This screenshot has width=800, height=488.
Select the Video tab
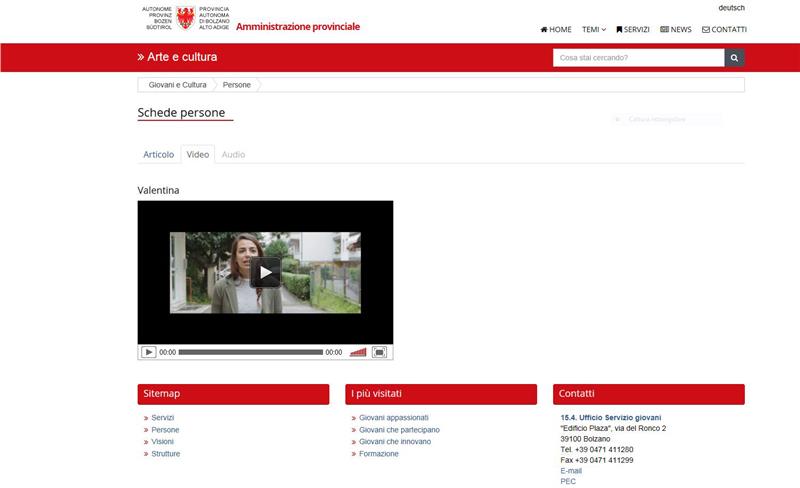point(198,155)
